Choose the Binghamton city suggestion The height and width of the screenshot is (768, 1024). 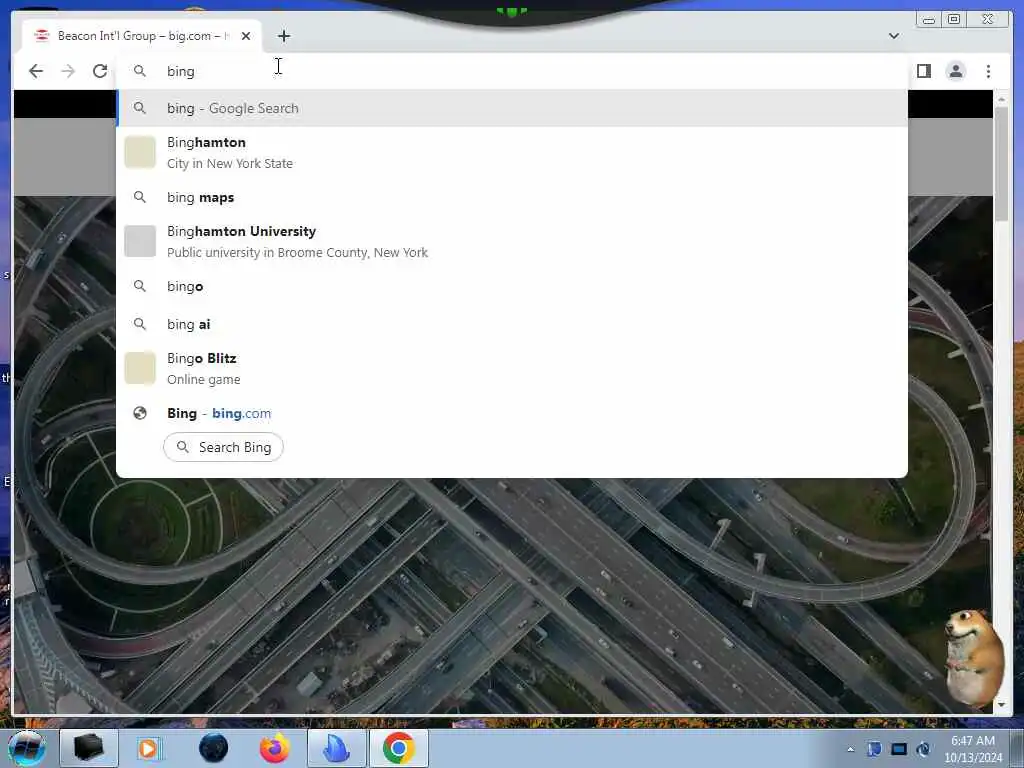coord(512,152)
